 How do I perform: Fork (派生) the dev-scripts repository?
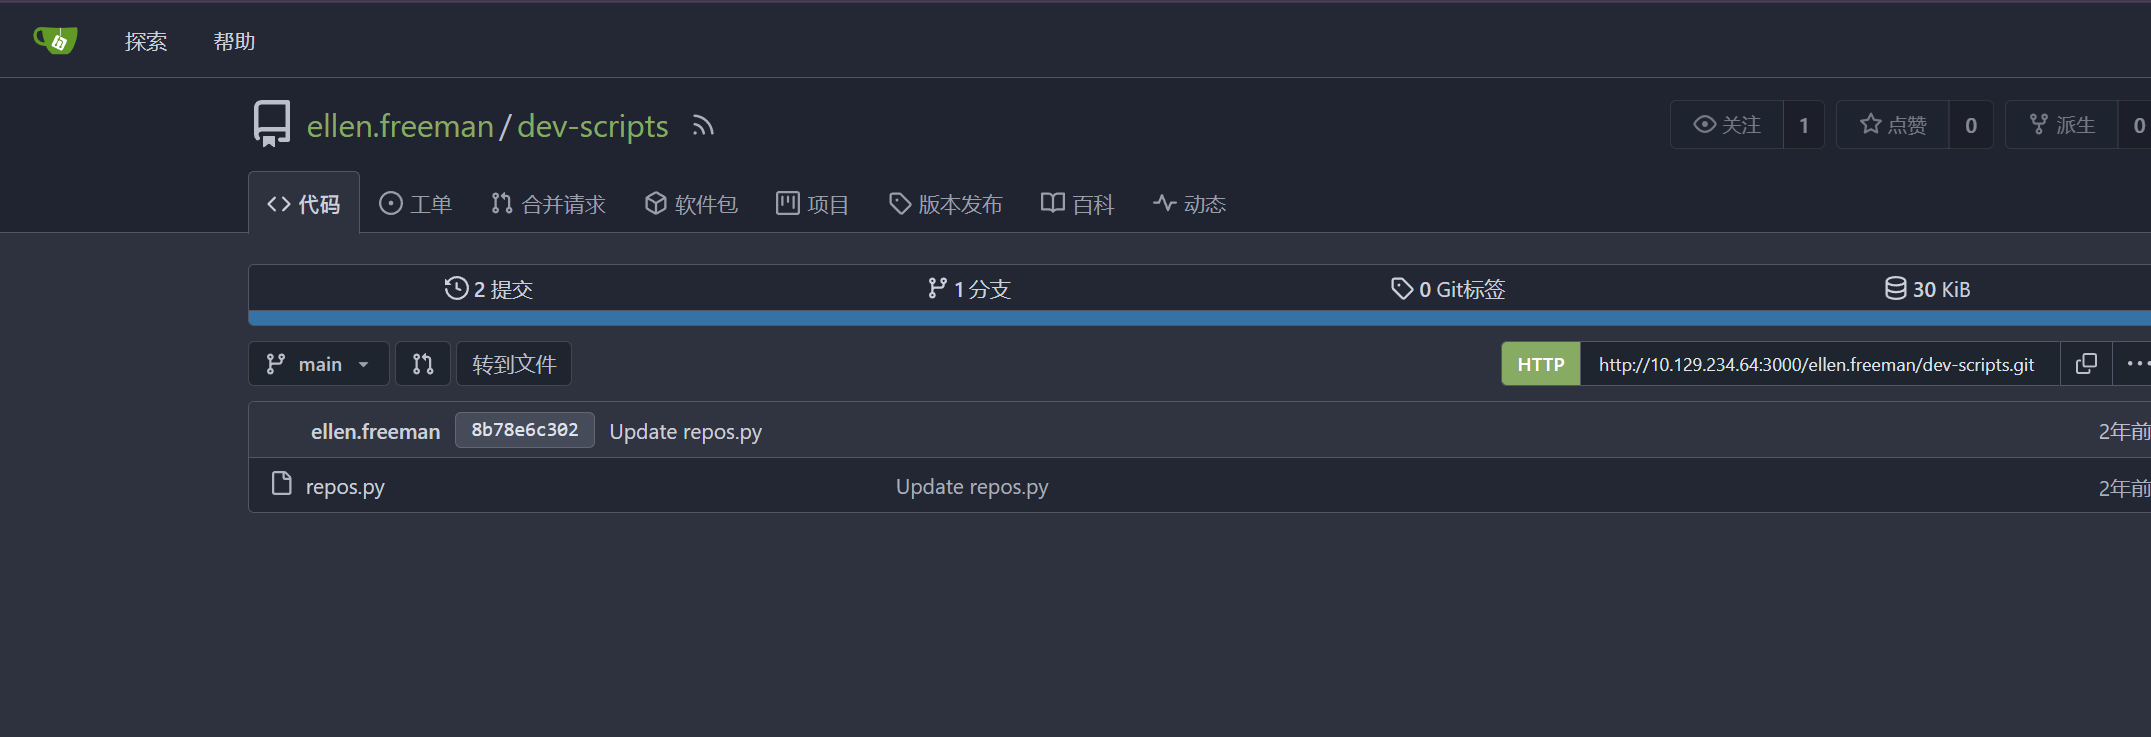click(x=2062, y=125)
